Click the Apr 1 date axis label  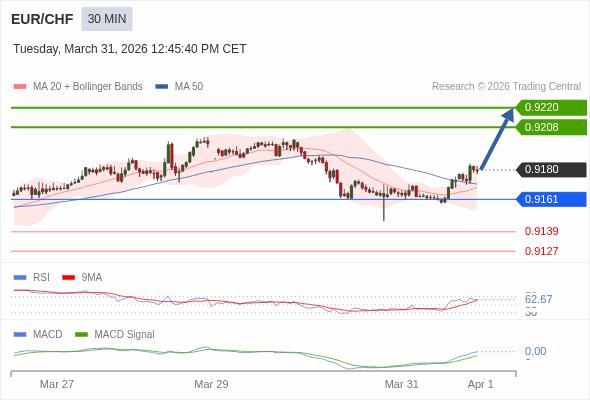(x=481, y=384)
